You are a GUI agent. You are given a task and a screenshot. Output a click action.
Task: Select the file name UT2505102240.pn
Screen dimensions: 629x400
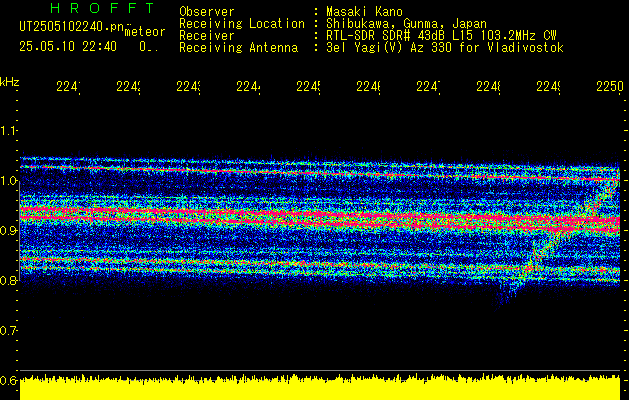click(x=72, y=27)
